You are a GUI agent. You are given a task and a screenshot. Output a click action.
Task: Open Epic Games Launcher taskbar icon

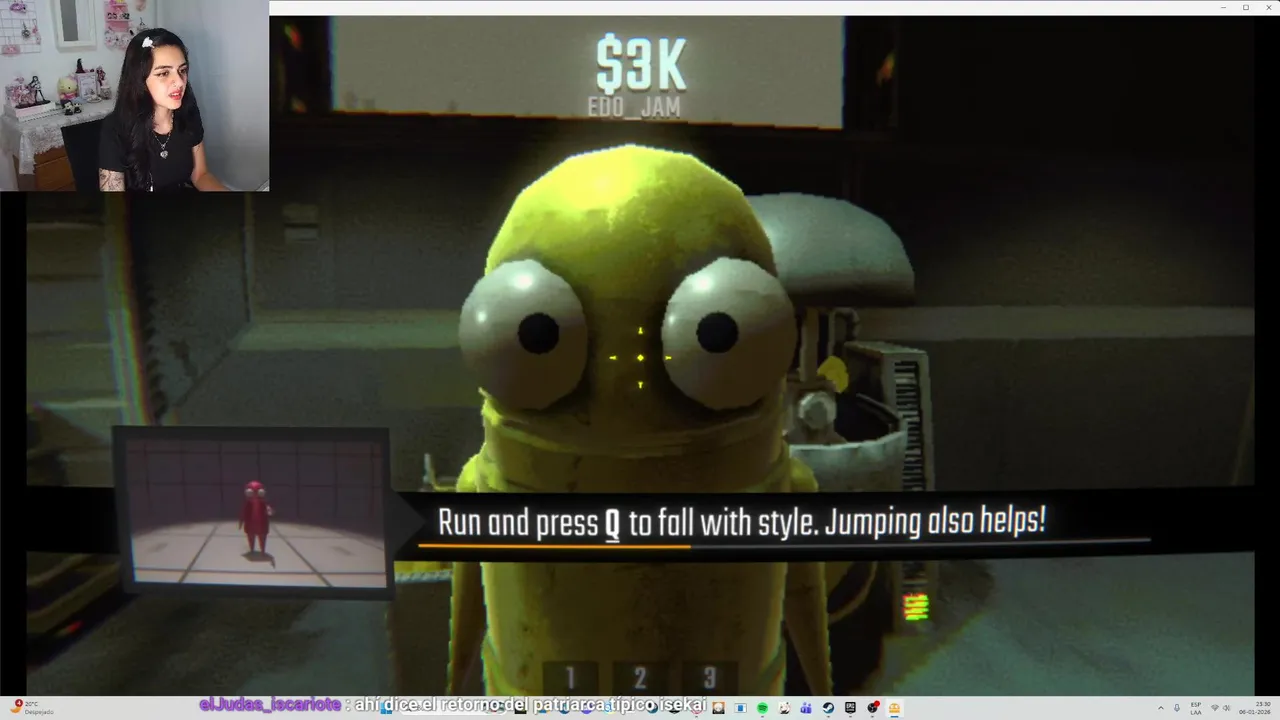[850, 708]
